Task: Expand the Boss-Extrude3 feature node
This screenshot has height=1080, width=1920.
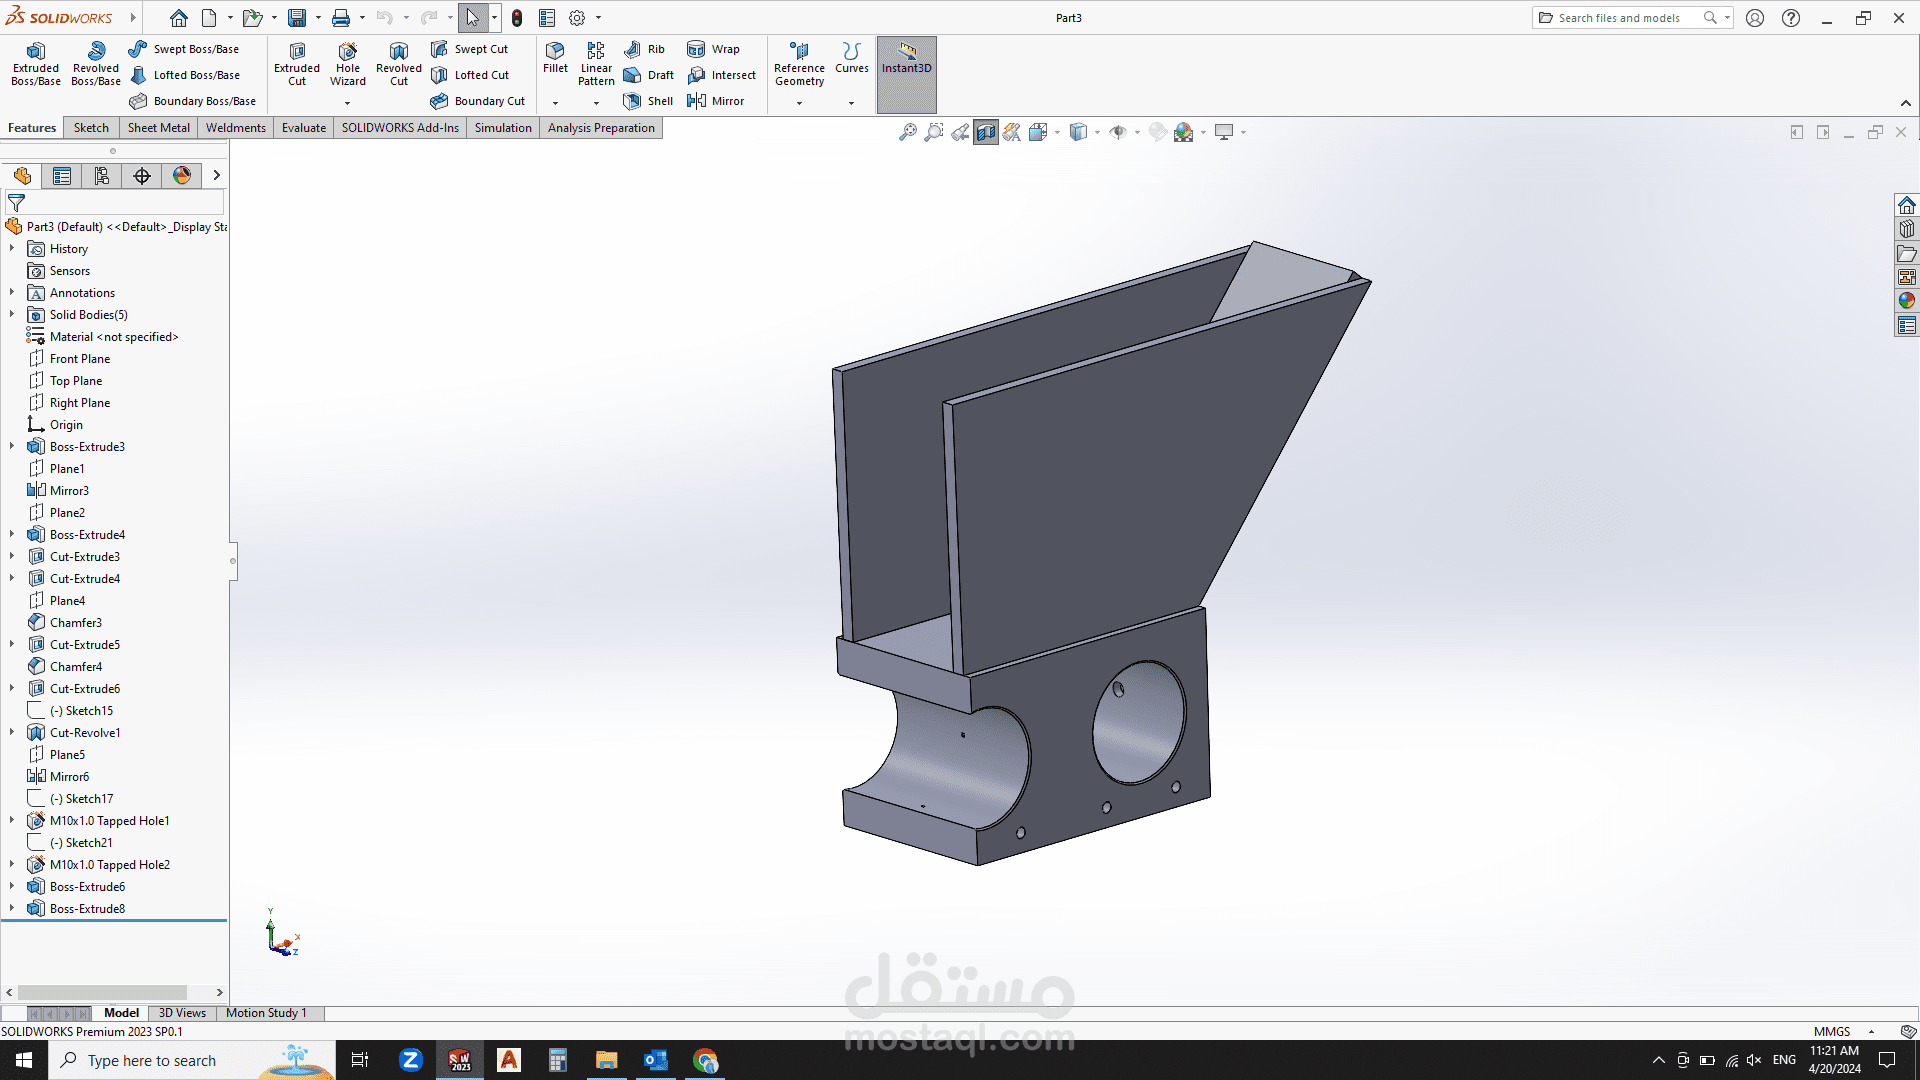Action: (x=12, y=446)
